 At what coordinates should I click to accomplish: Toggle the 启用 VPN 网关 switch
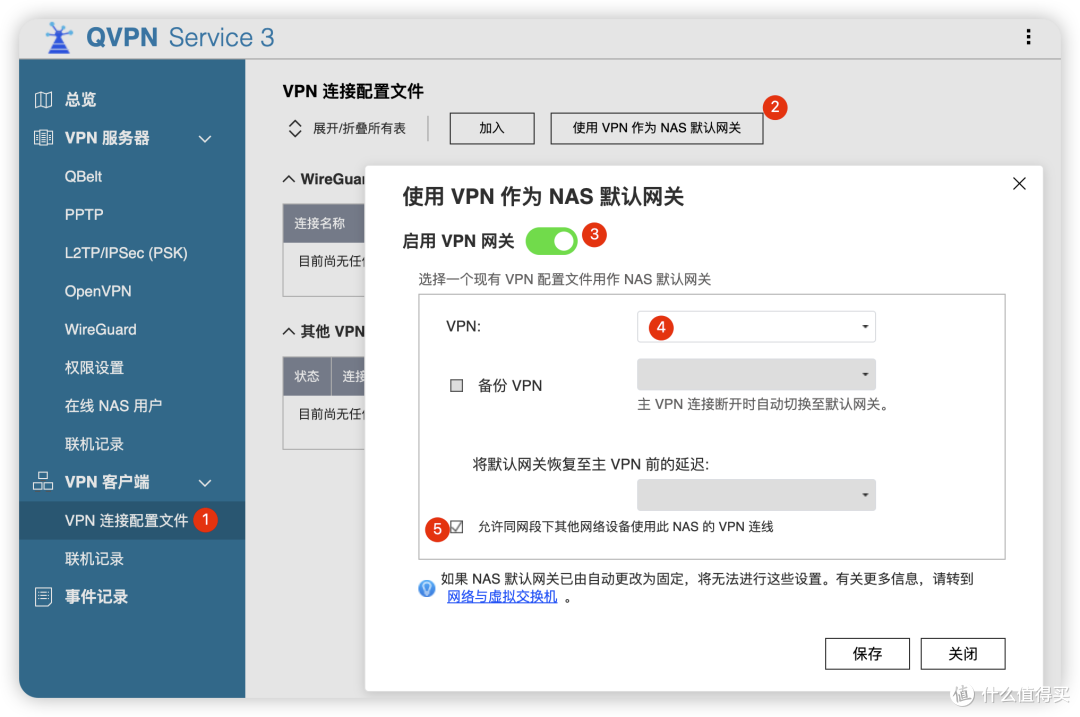click(551, 241)
